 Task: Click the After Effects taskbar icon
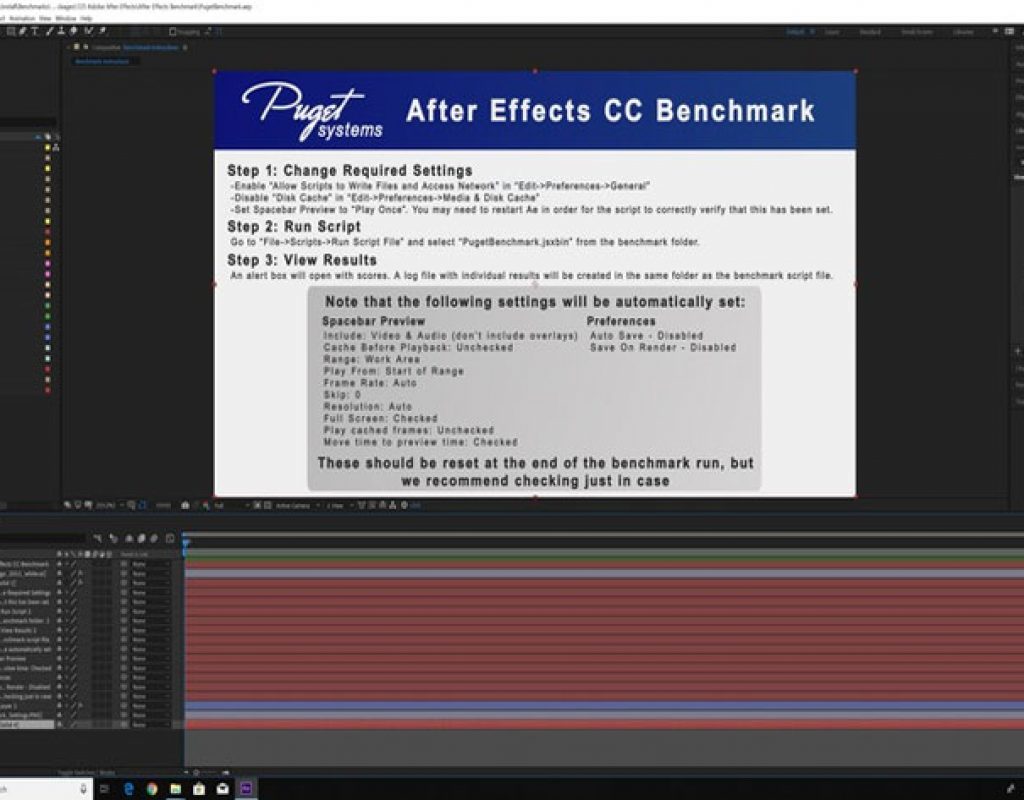click(x=246, y=788)
